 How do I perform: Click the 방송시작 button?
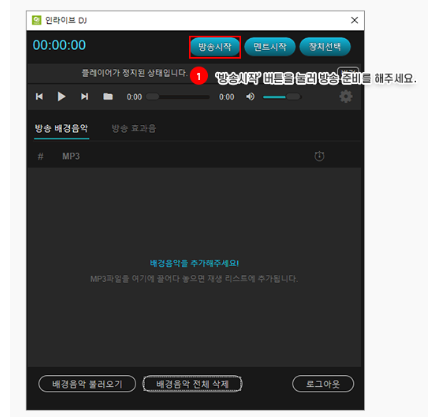[x=215, y=47]
